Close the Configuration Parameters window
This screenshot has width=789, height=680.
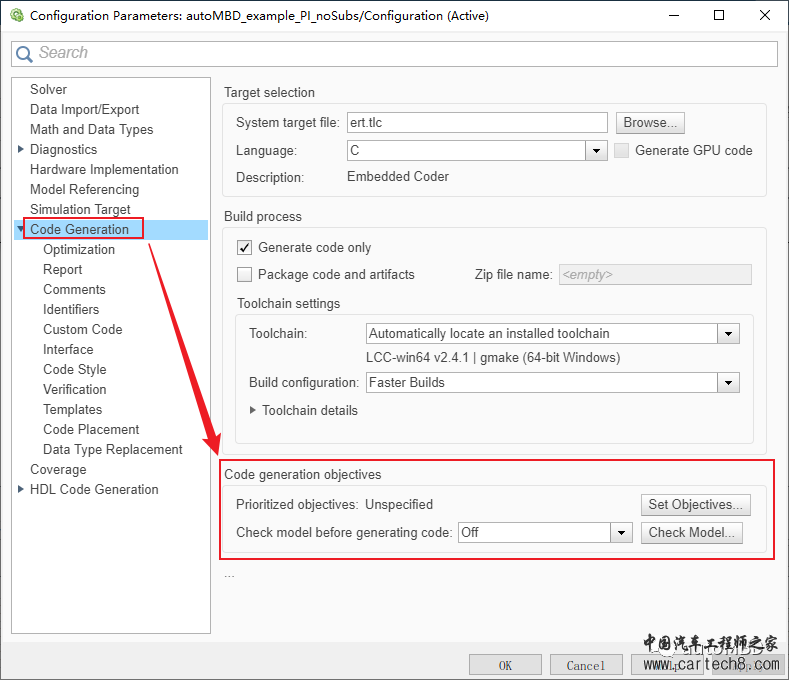coord(765,15)
